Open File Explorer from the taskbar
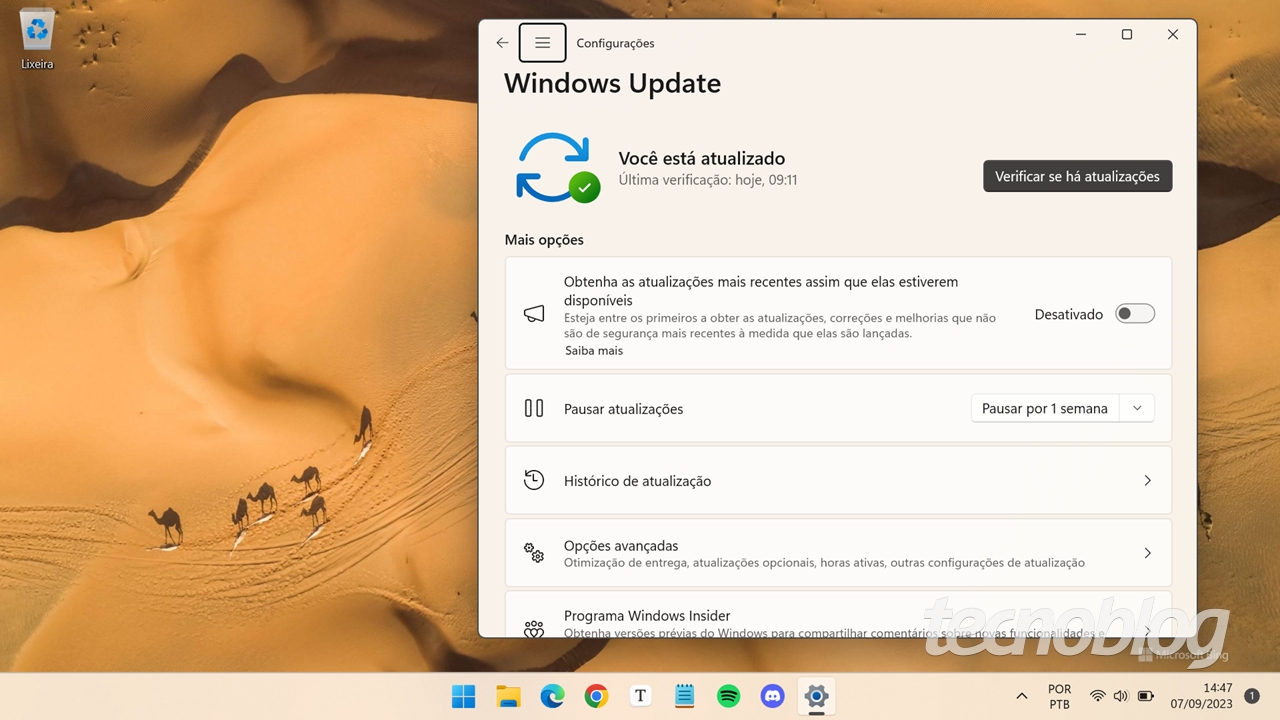Screen dimensions: 1280x720 click(508, 696)
